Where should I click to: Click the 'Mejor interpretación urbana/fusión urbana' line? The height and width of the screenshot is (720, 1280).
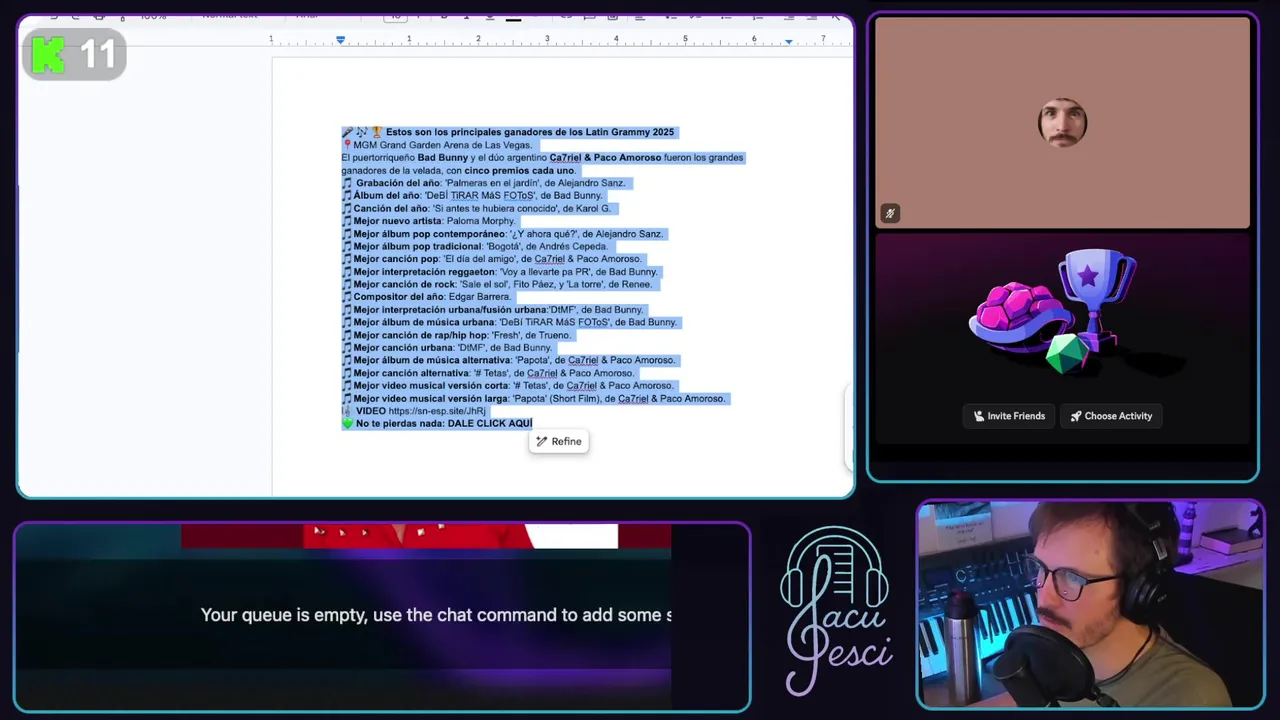(493, 310)
